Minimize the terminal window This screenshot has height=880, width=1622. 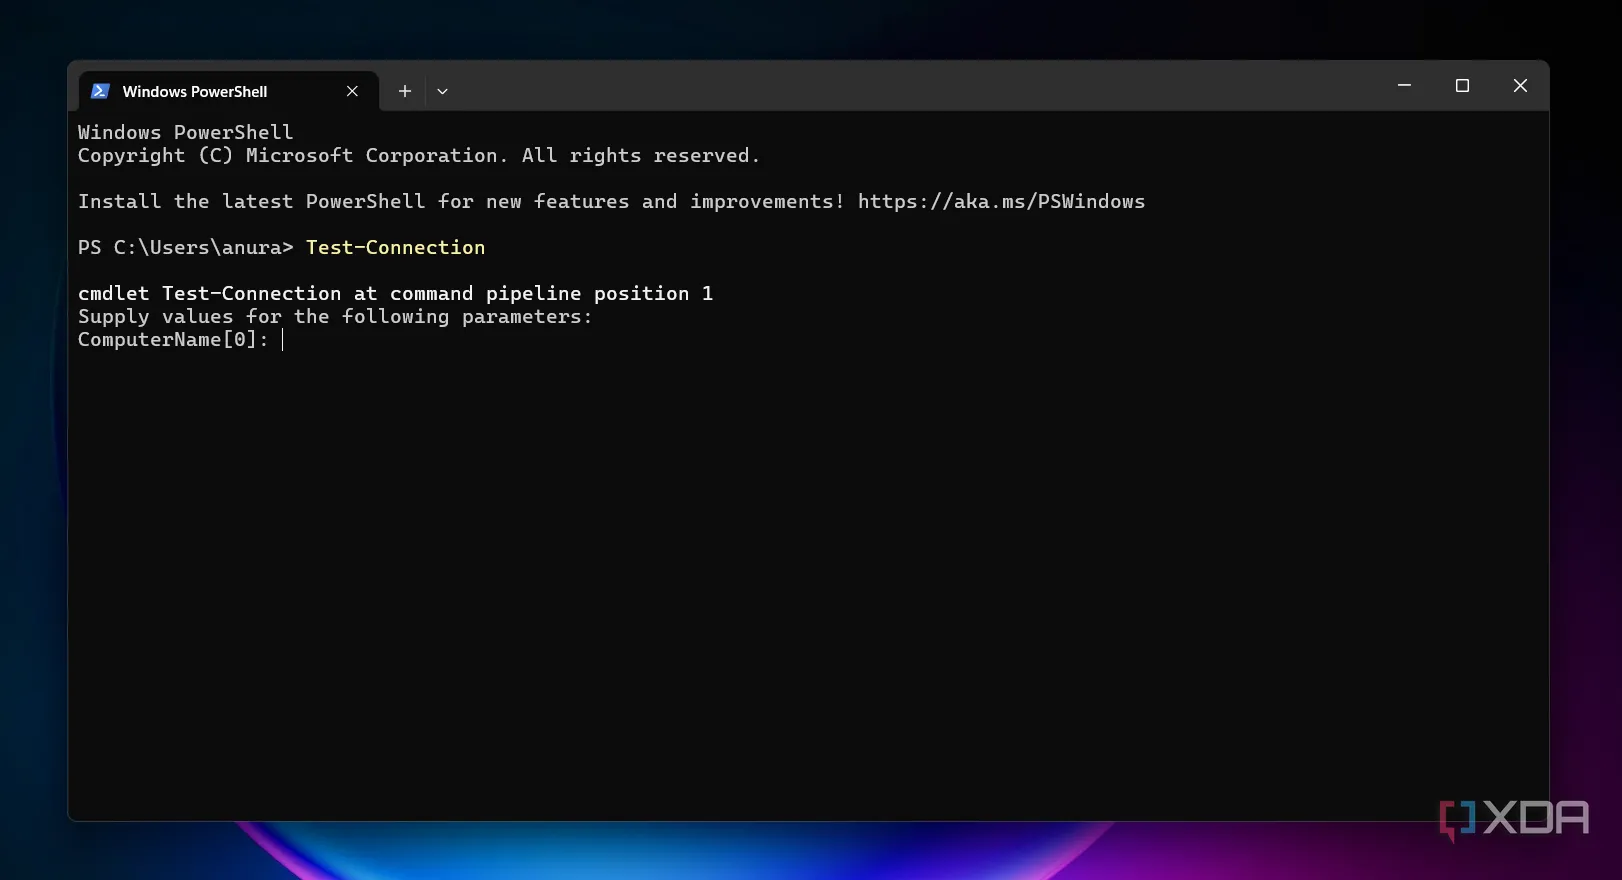[1404, 86]
